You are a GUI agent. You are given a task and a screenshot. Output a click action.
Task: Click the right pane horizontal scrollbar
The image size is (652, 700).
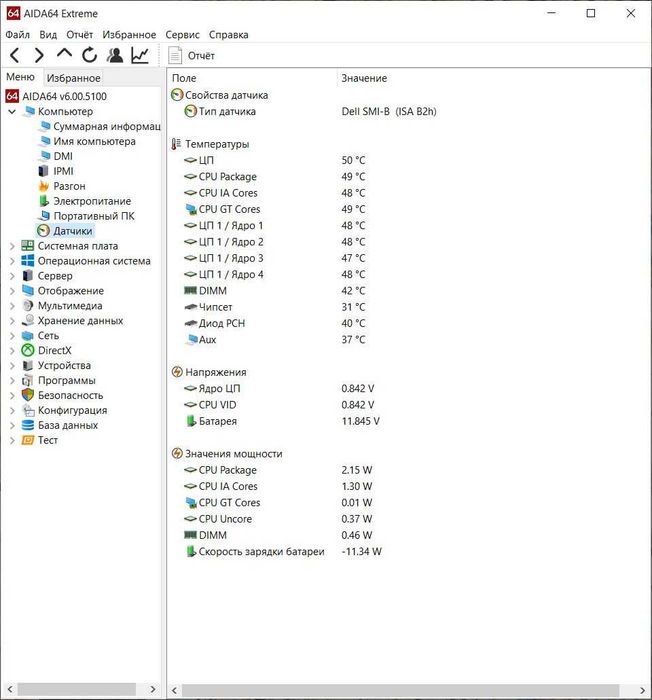[x=408, y=690]
